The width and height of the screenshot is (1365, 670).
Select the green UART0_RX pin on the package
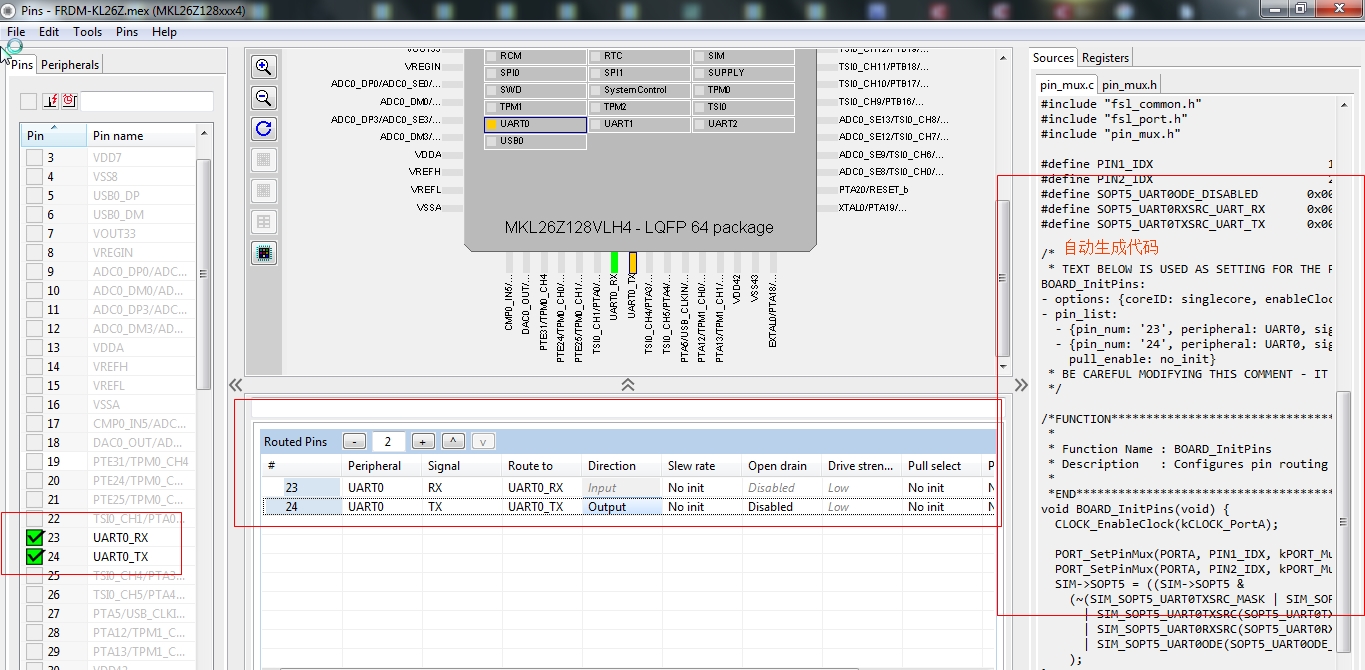[614, 262]
